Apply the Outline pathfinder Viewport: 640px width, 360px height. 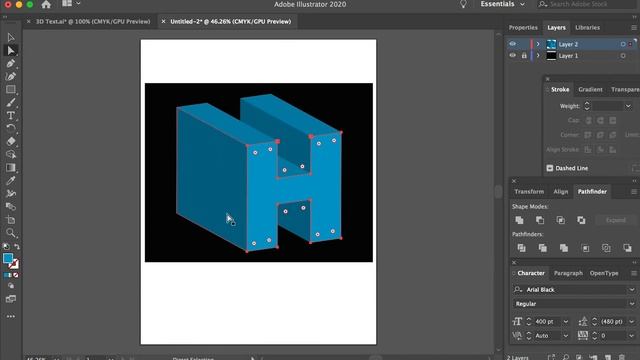[606, 248]
